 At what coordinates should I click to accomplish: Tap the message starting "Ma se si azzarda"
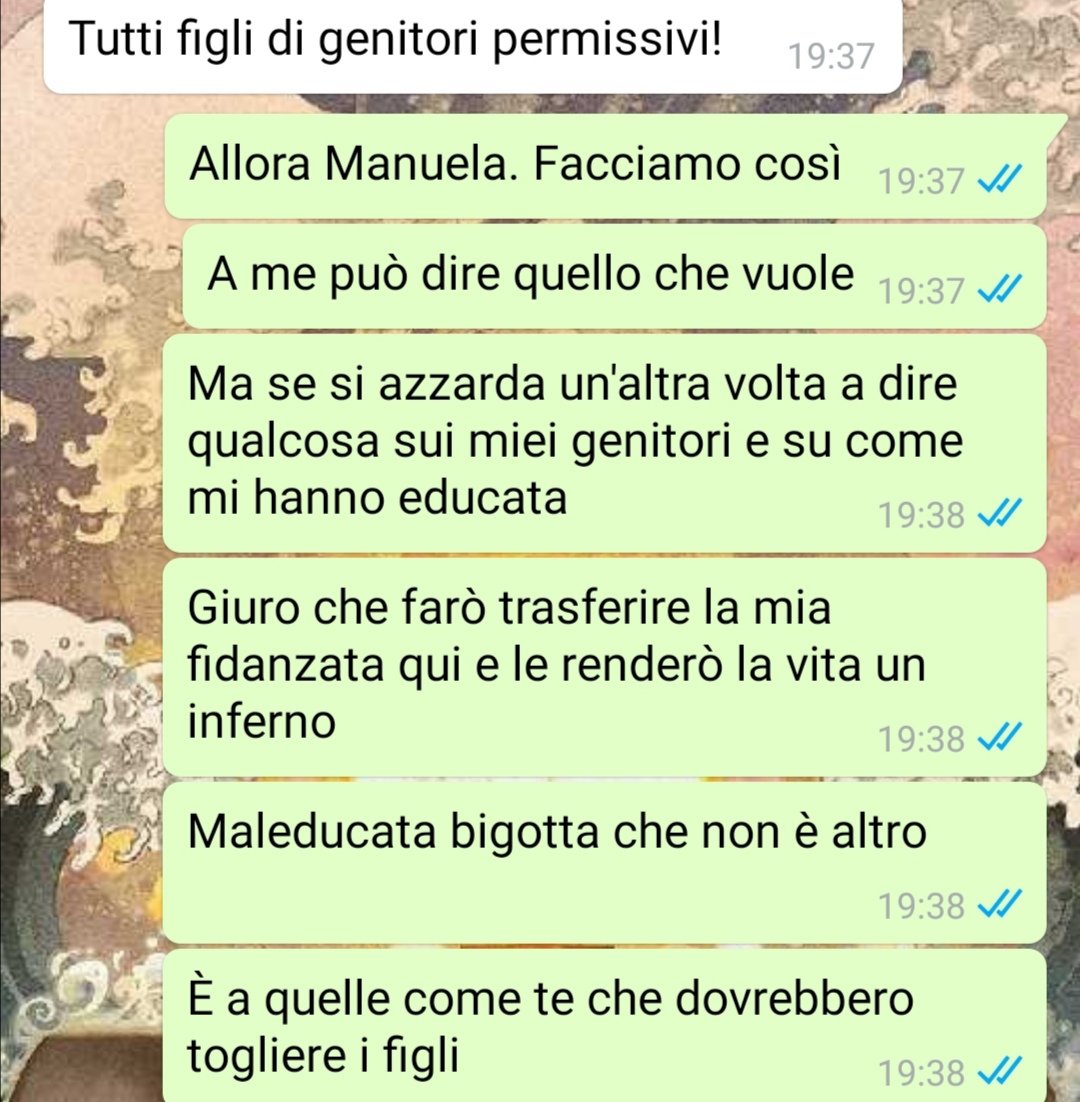(x=605, y=443)
